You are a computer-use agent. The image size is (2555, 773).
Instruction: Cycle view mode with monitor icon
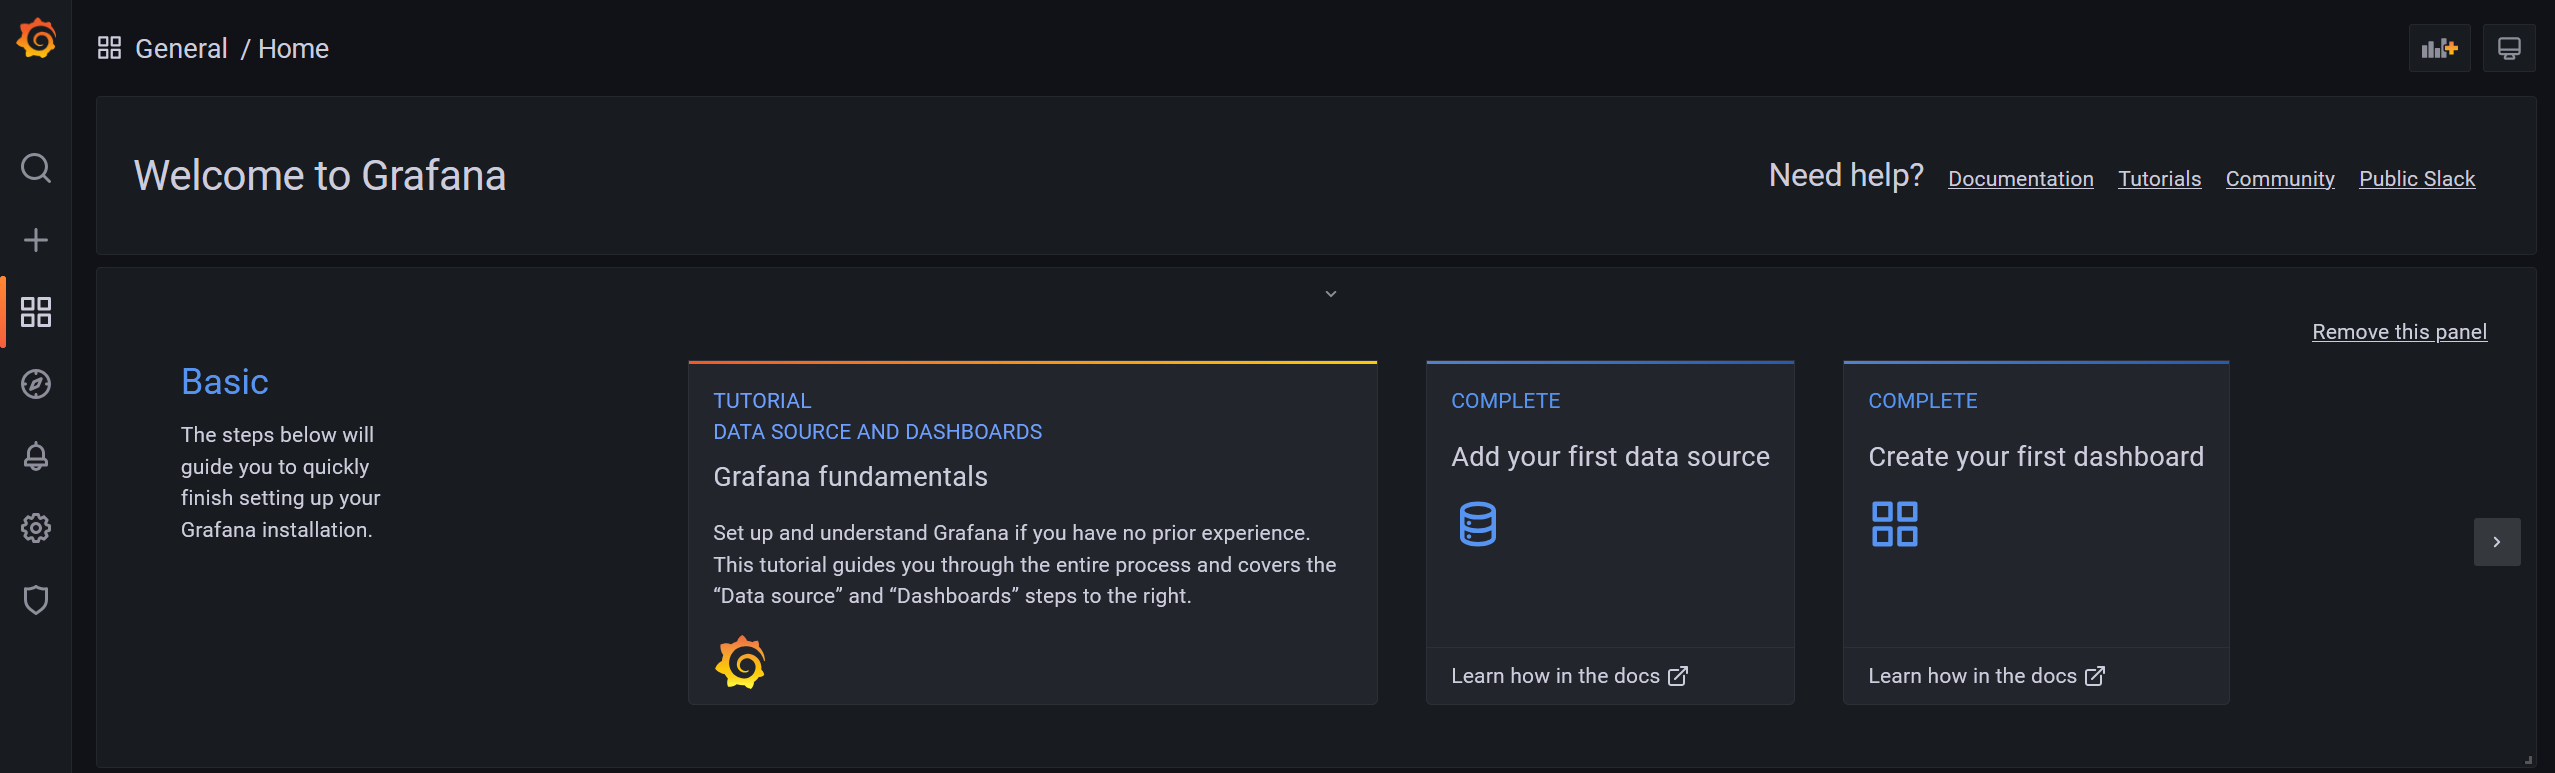pos(2509,48)
